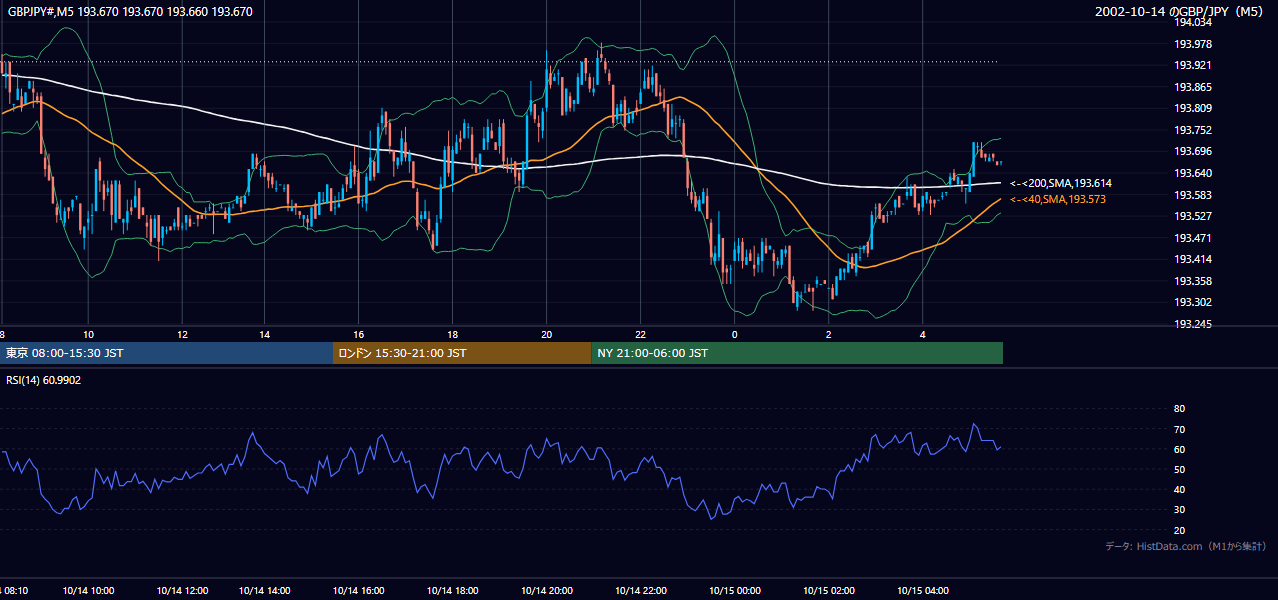Click bottom date label 10/15 00:00
The width and height of the screenshot is (1278, 600).
click(735, 591)
